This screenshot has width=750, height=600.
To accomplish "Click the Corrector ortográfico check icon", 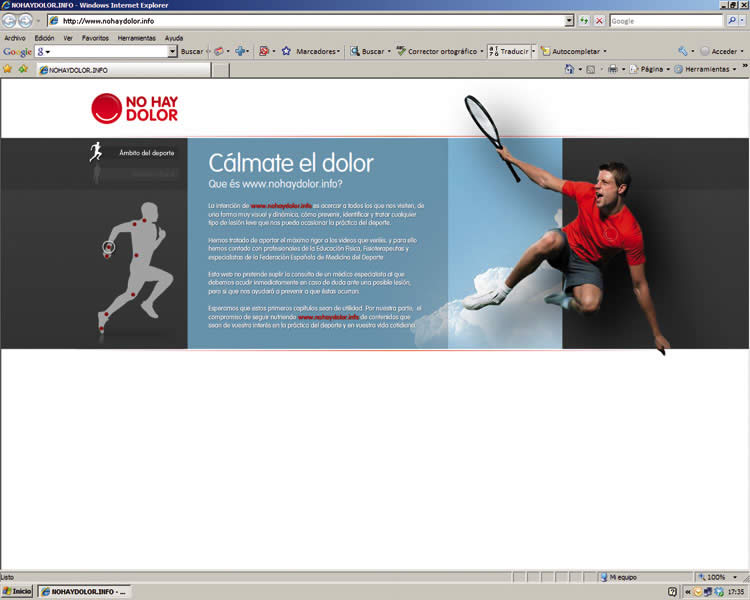I will tap(401, 51).
